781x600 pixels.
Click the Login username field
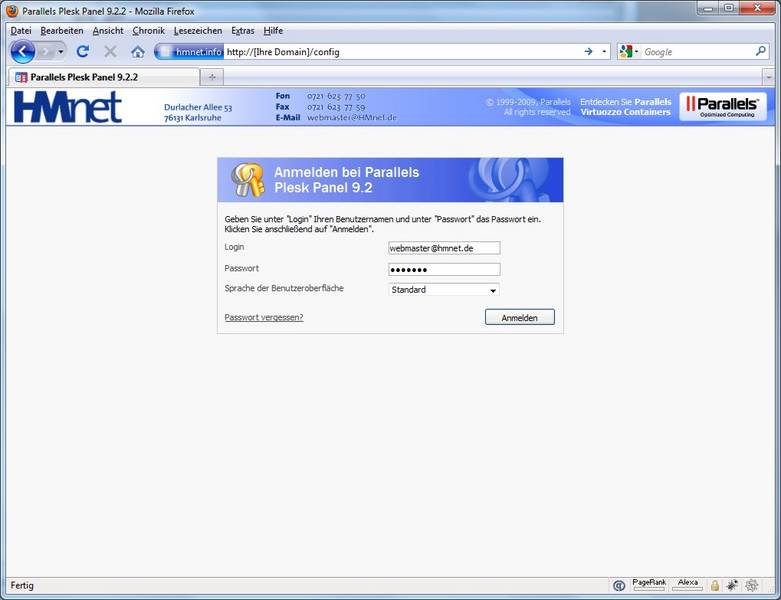[444, 248]
